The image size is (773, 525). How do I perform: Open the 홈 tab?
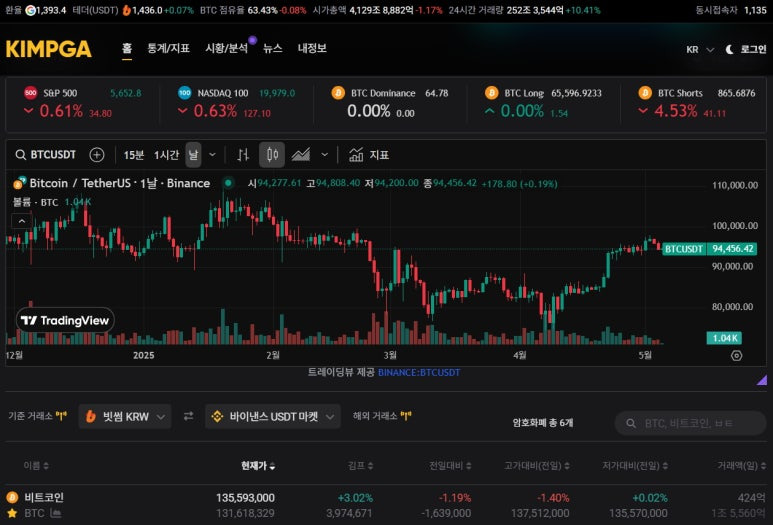tap(127, 48)
